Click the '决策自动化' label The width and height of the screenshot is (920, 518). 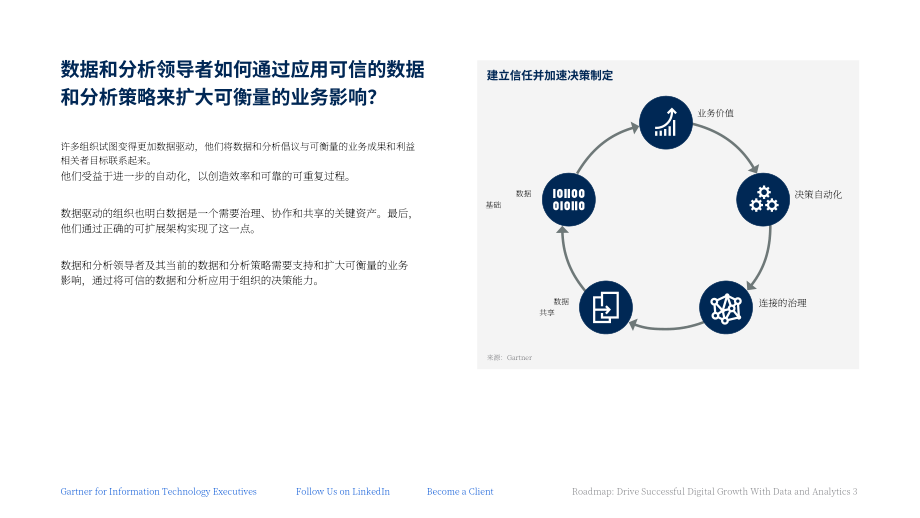pos(818,194)
